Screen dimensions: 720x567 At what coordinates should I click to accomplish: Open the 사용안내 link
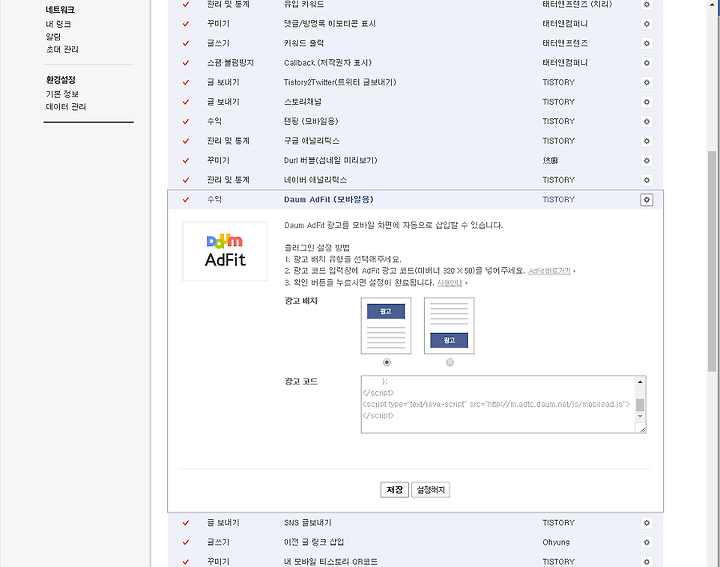click(x=450, y=283)
